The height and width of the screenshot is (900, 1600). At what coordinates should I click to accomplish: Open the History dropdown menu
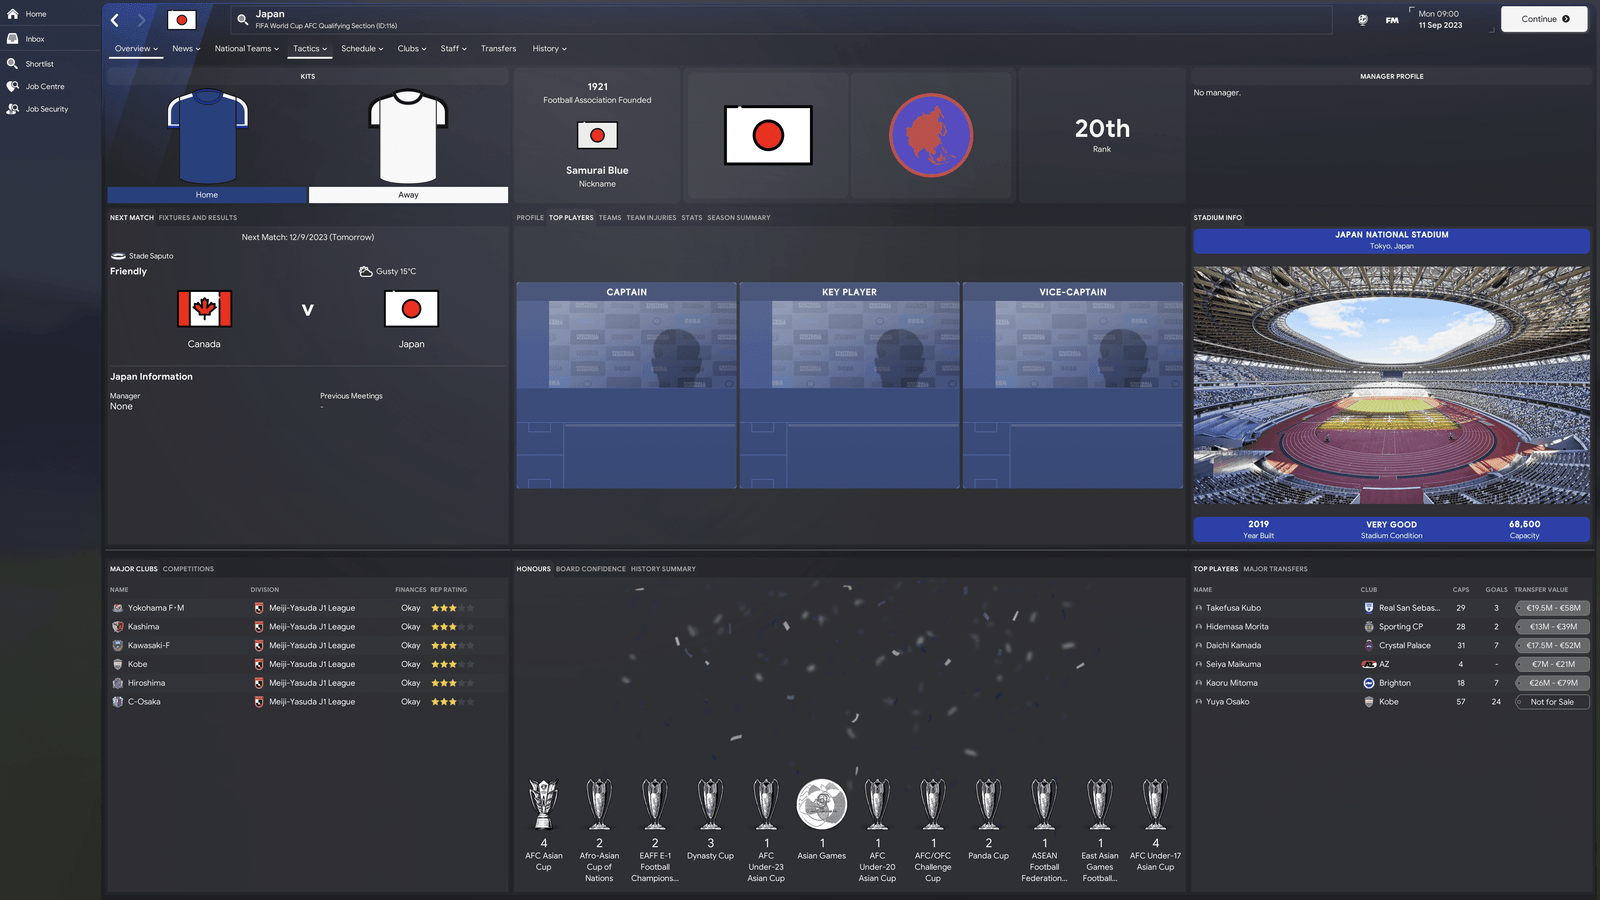pos(549,49)
